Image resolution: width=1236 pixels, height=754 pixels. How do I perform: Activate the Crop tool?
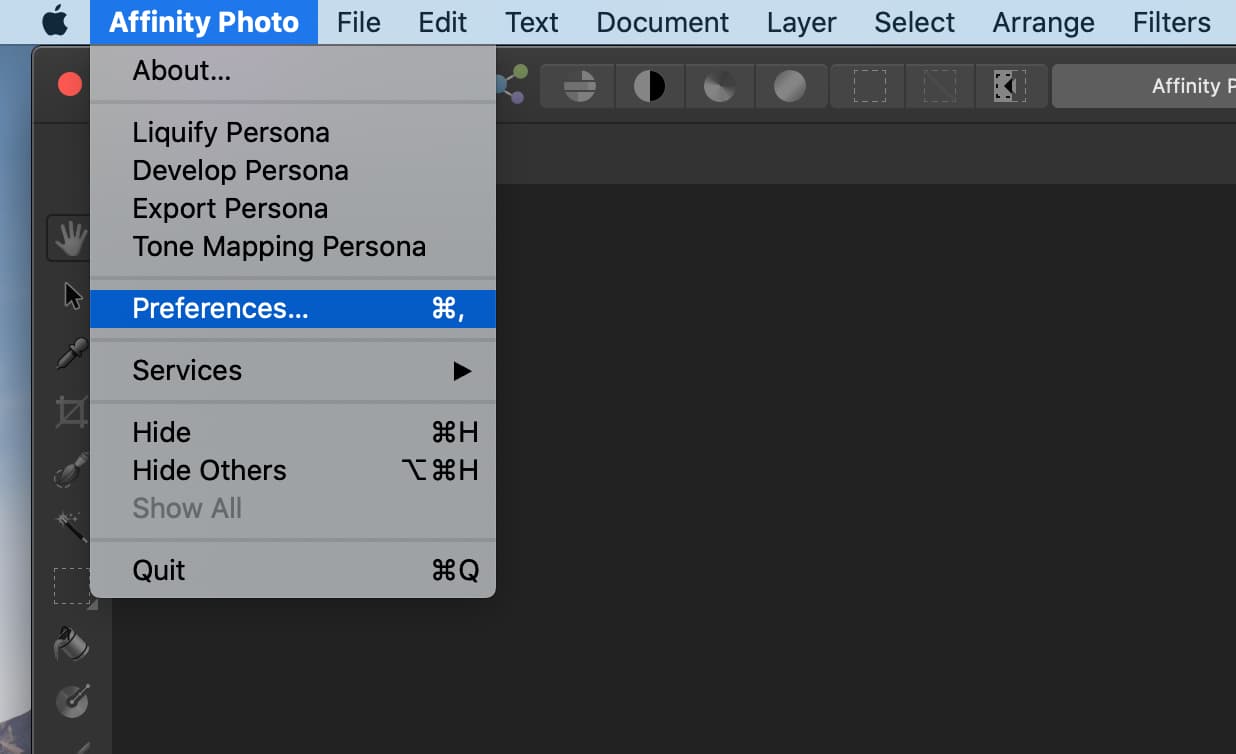tap(70, 413)
